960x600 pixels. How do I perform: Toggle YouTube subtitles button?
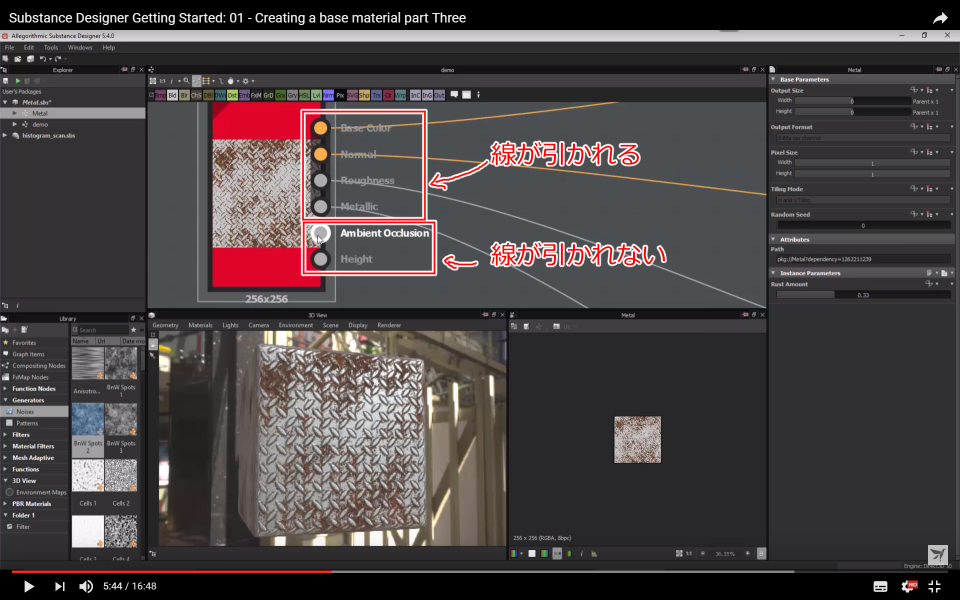click(x=880, y=587)
